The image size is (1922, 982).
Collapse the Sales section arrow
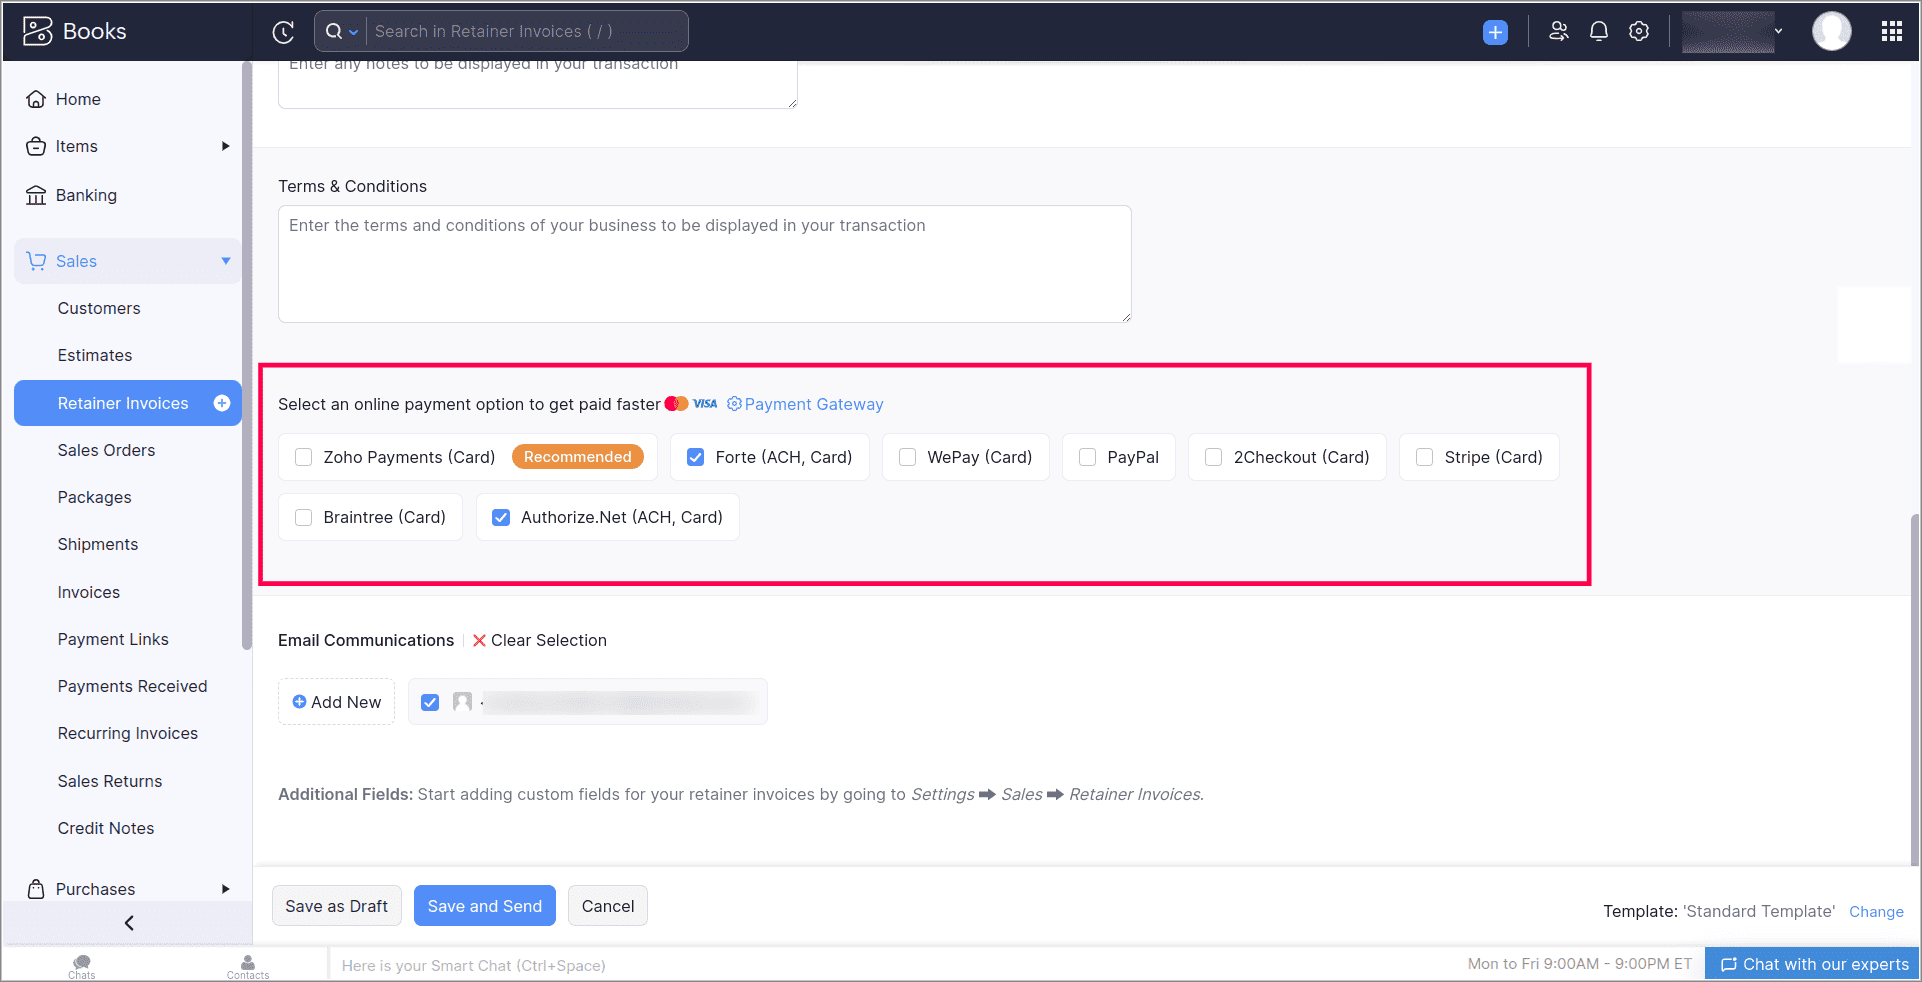point(226,261)
